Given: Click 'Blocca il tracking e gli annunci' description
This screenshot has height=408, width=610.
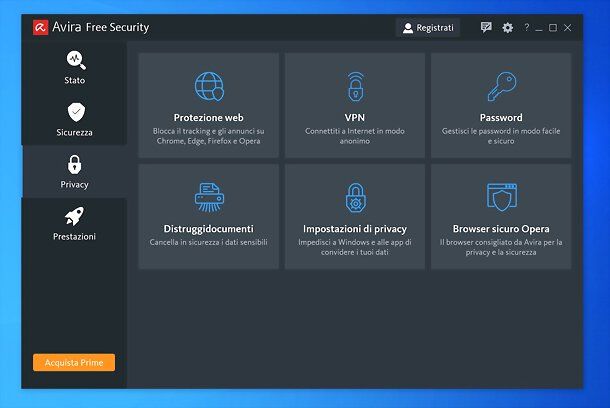Looking at the screenshot, I should click(209, 136).
